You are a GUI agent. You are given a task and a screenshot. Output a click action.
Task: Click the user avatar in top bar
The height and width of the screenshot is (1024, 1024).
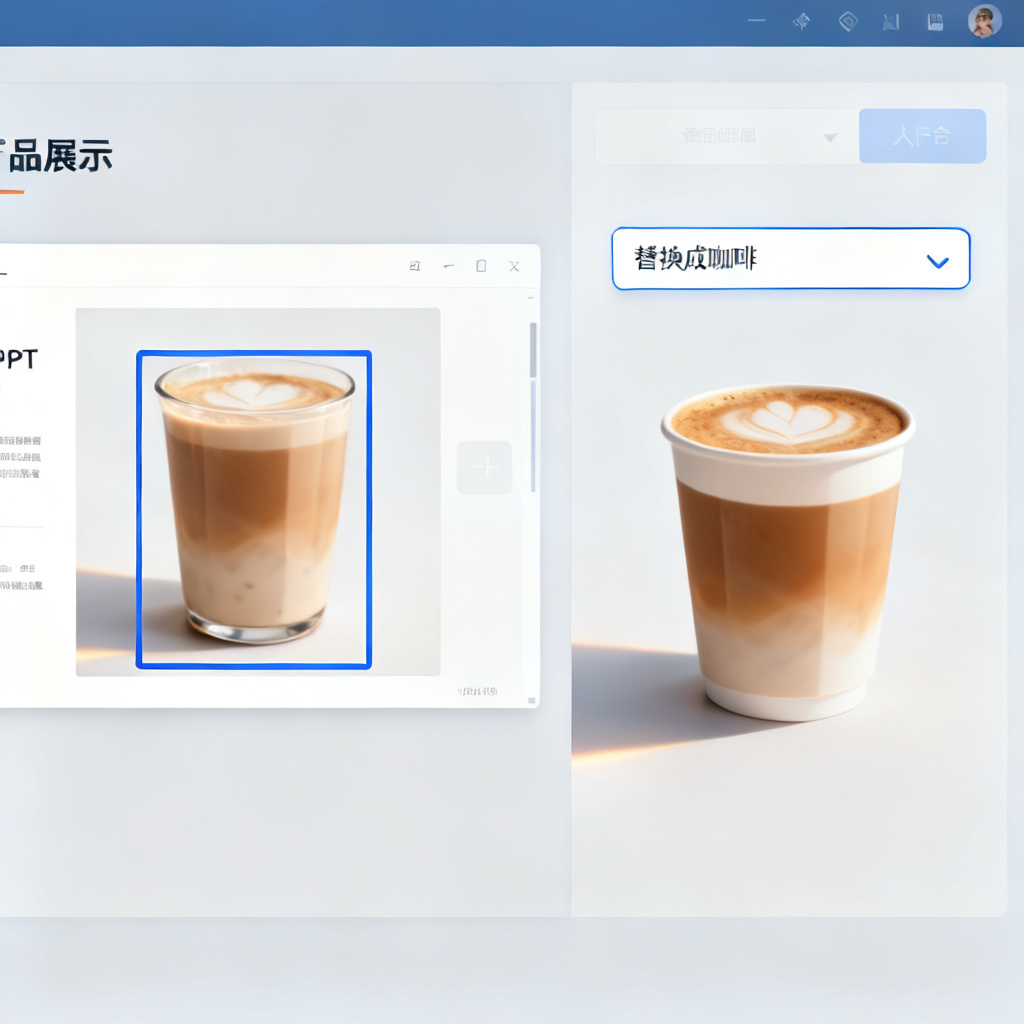point(984,21)
